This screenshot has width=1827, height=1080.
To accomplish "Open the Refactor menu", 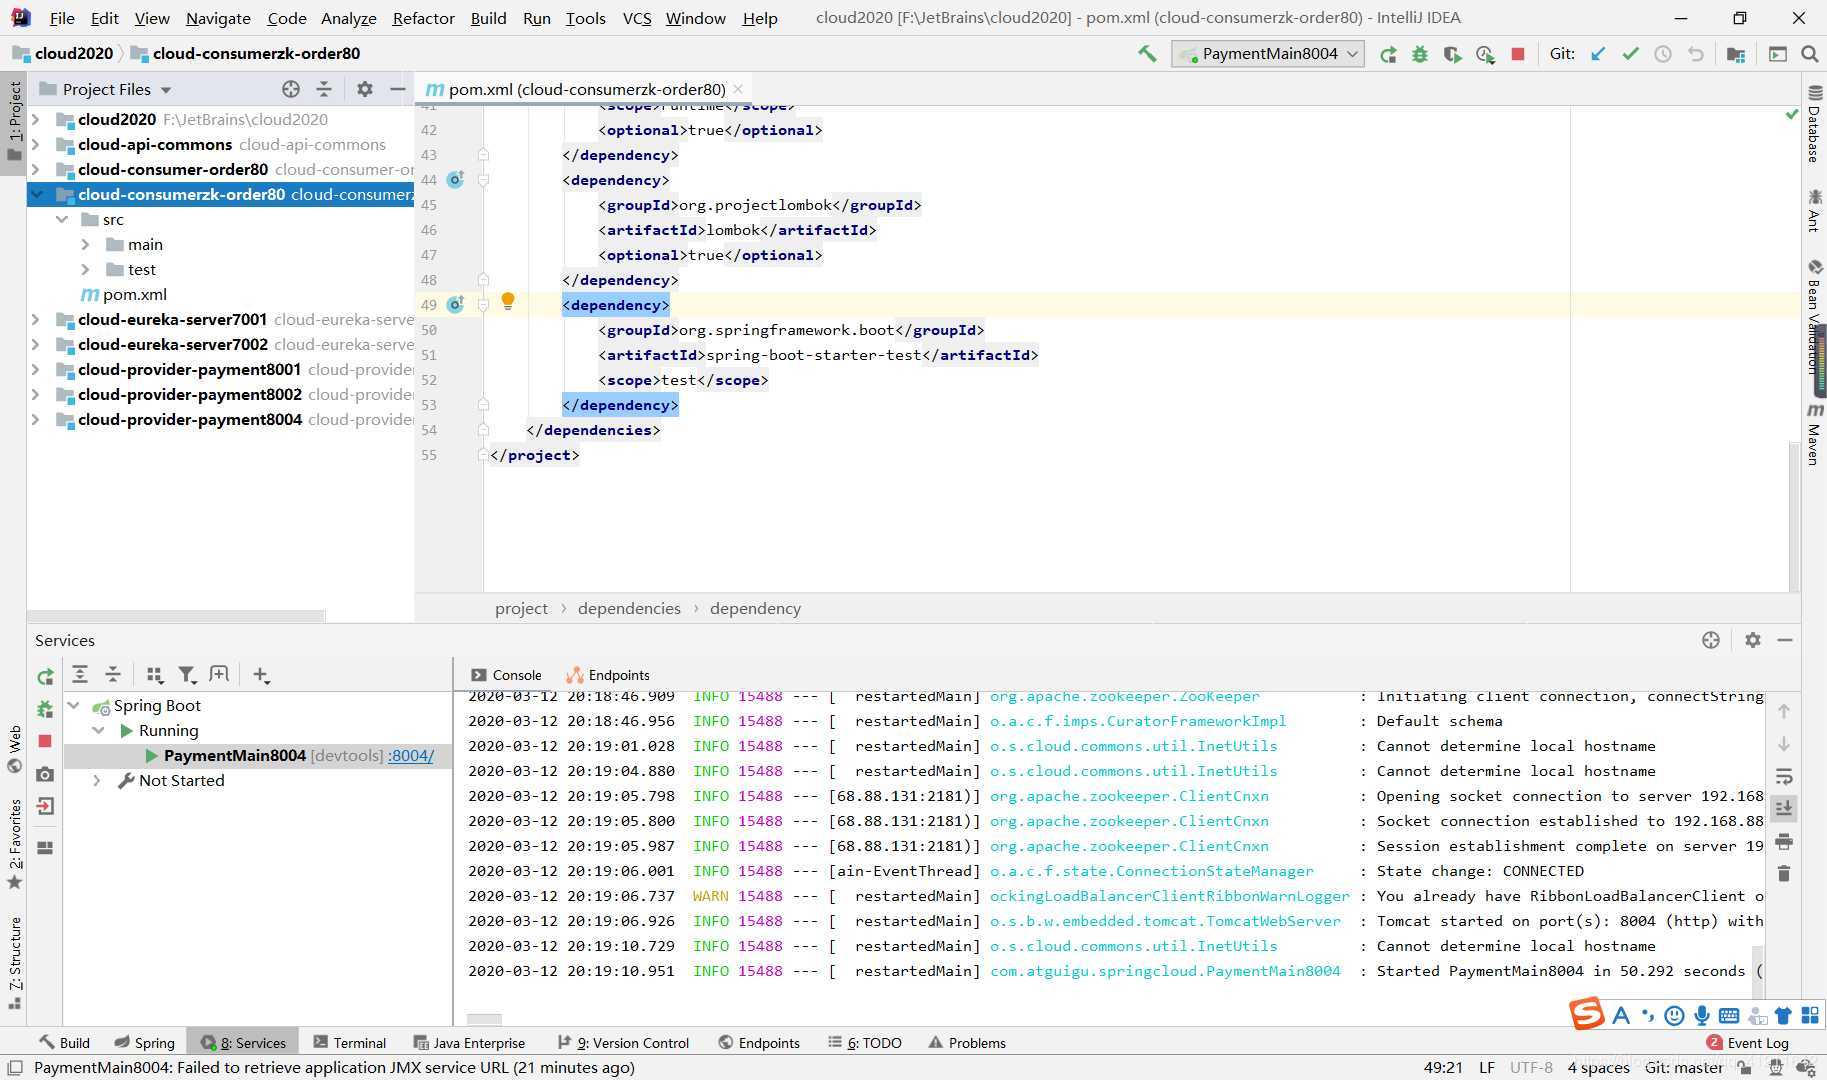I will click(423, 18).
